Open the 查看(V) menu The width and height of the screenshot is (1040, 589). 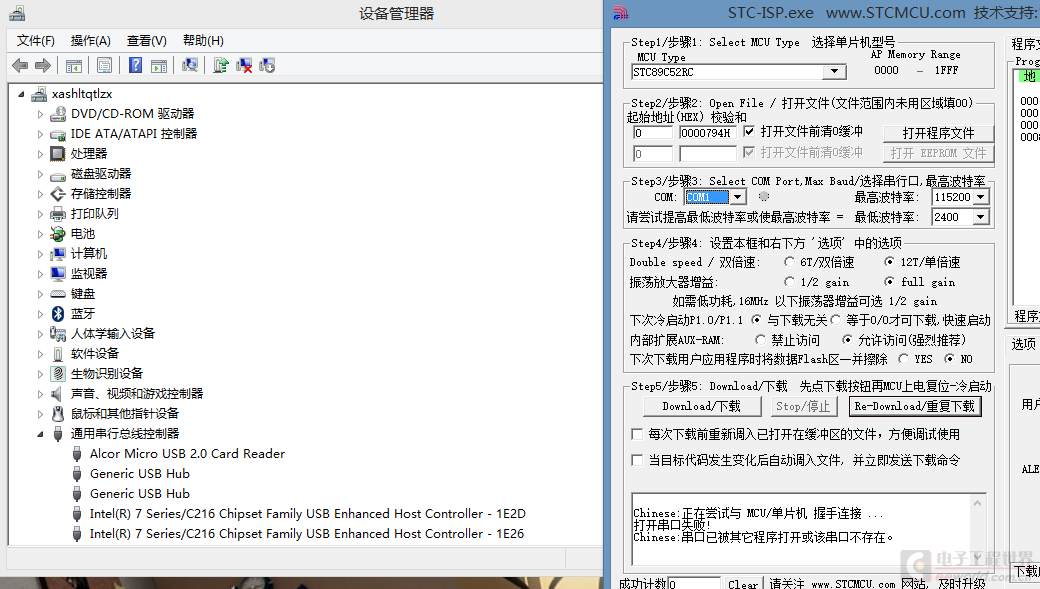(147, 41)
